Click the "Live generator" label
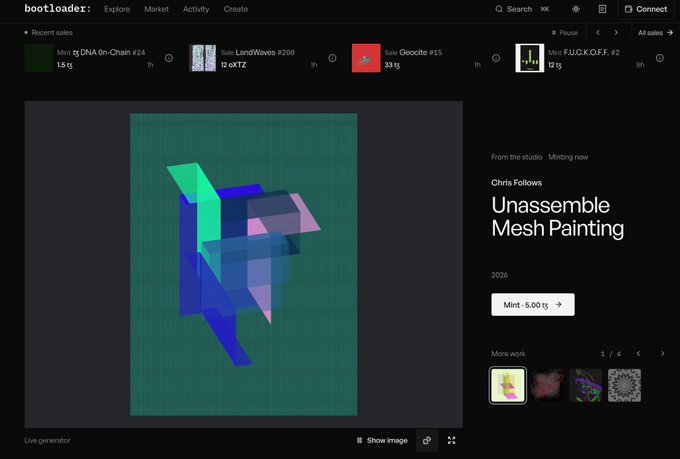This screenshot has width=680, height=459. pyautogui.click(x=47, y=440)
